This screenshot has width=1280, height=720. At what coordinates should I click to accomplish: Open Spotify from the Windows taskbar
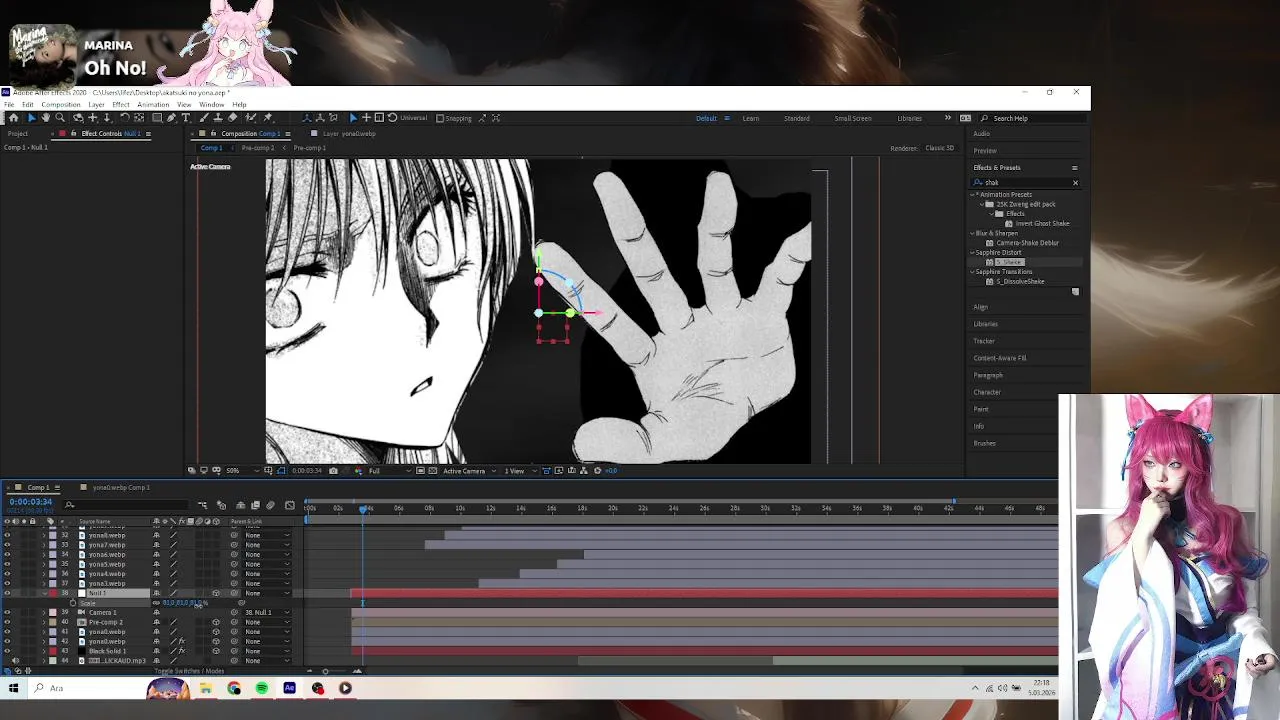point(262,688)
